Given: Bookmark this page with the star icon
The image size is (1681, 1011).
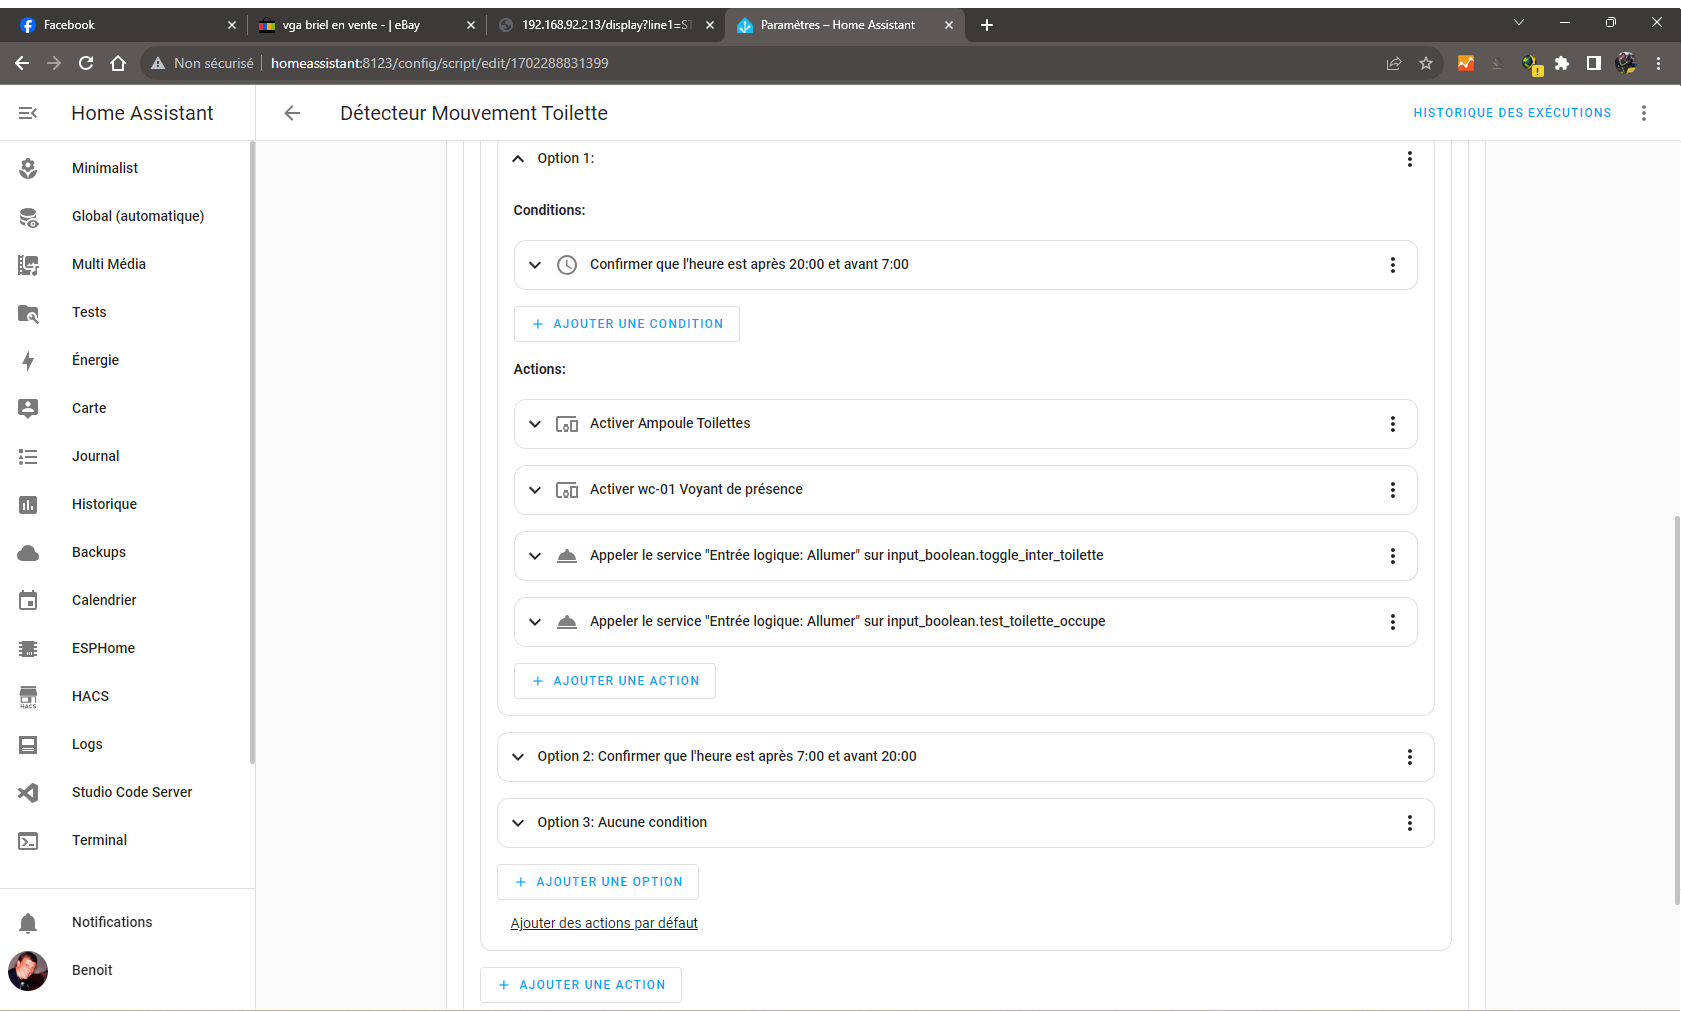Looking at the screenshot, I should click(x=1426, y=63).
